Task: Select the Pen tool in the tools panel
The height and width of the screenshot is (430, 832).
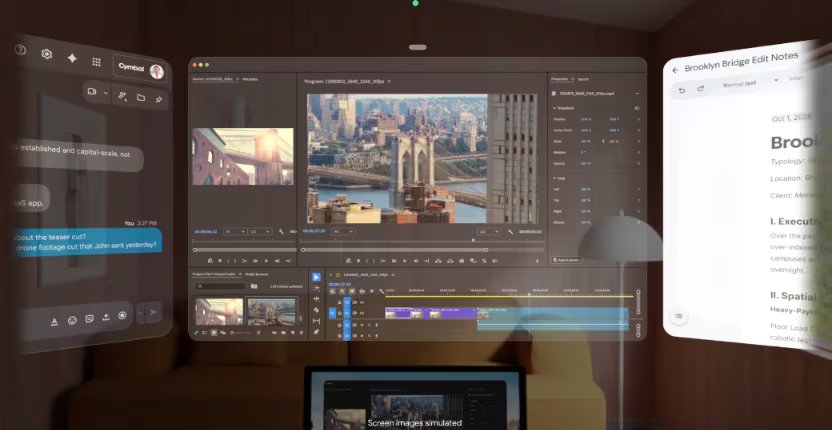Action: [x=316, y=332]
